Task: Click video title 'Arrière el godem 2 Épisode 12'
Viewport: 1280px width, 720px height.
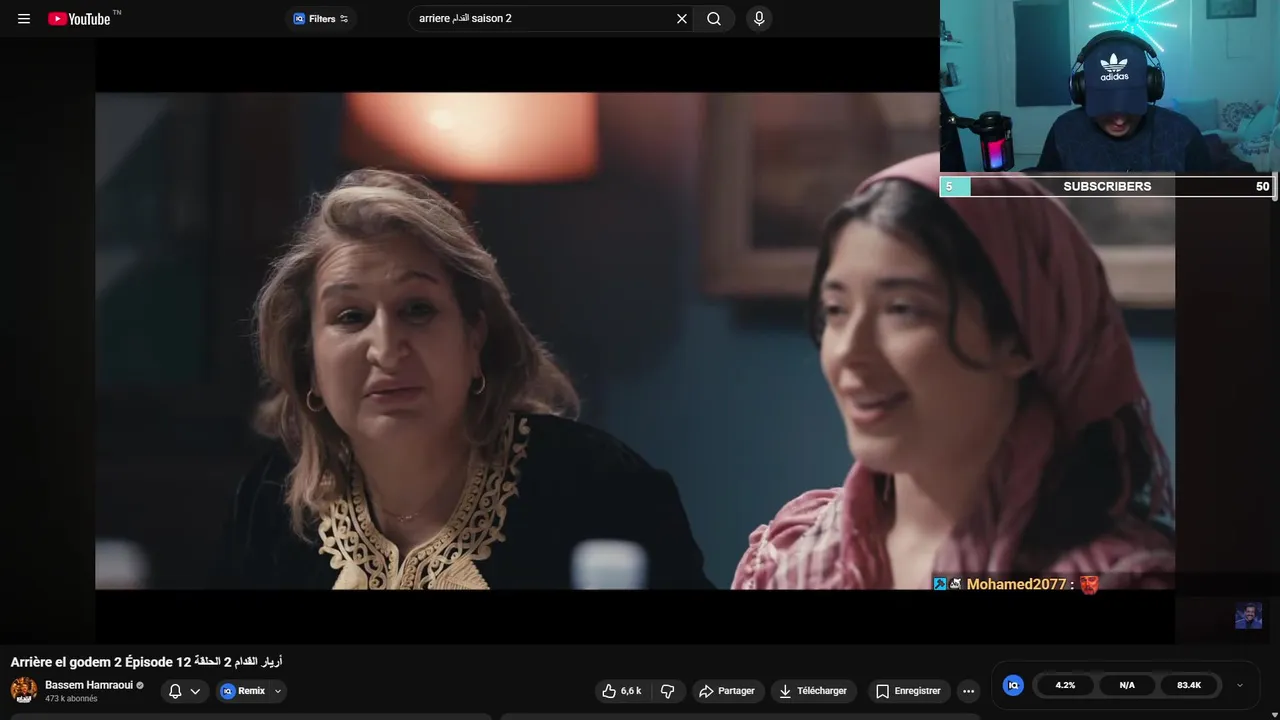Action: pos(147,662)
